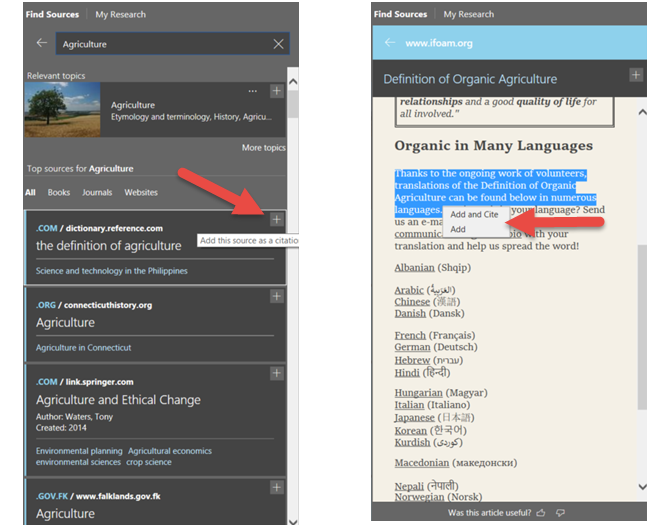Click Definition of Organic Agriculture title

(470, 79)
